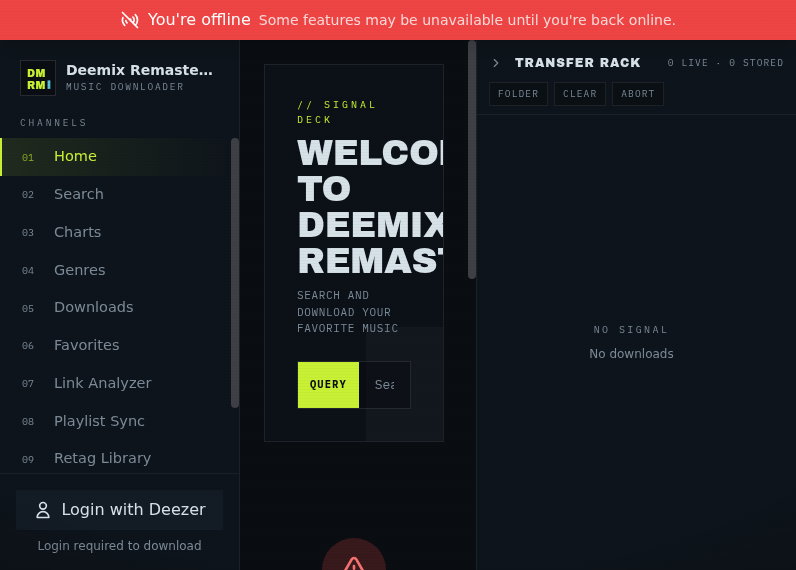Click the 'NO SIGNAL' label
The width and height of the screenshot is (796, 570).
pyautogui.click(x=631, y=330)
